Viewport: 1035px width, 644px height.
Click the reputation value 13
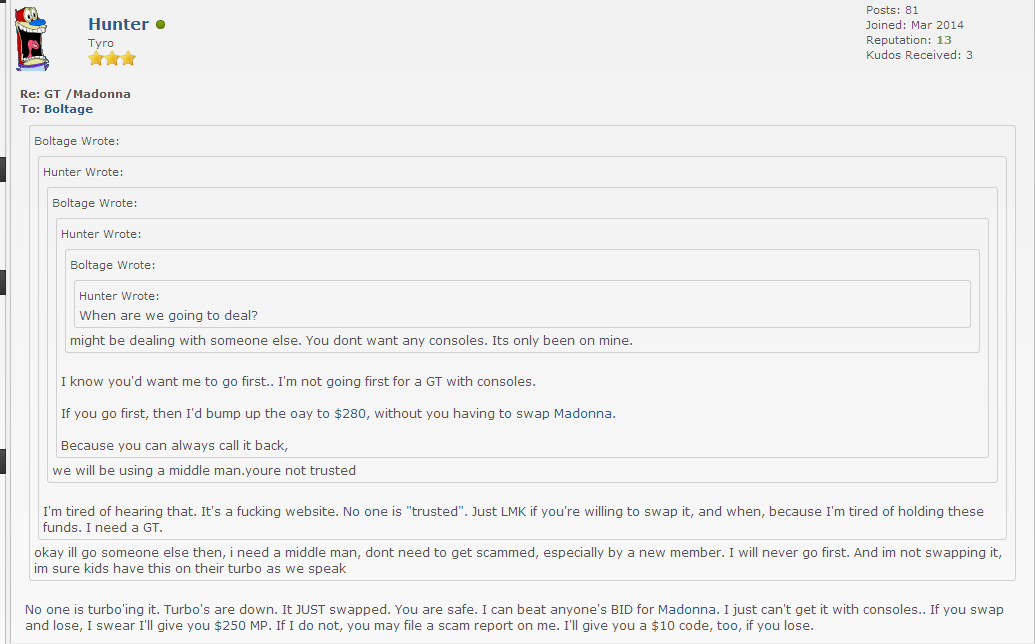pyautogui.click(x=943, y=40)
